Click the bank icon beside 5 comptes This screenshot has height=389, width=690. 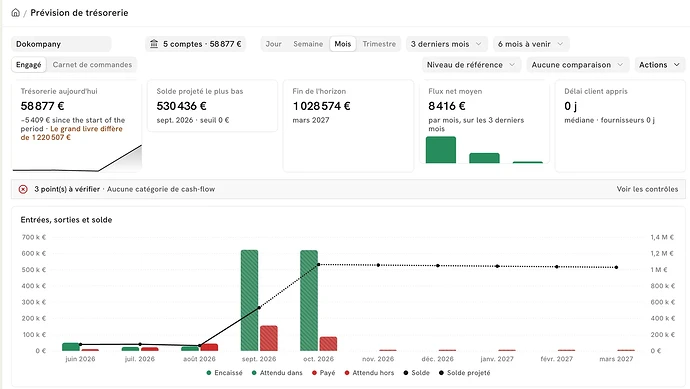pyautogui.click(x=154, y=44)
